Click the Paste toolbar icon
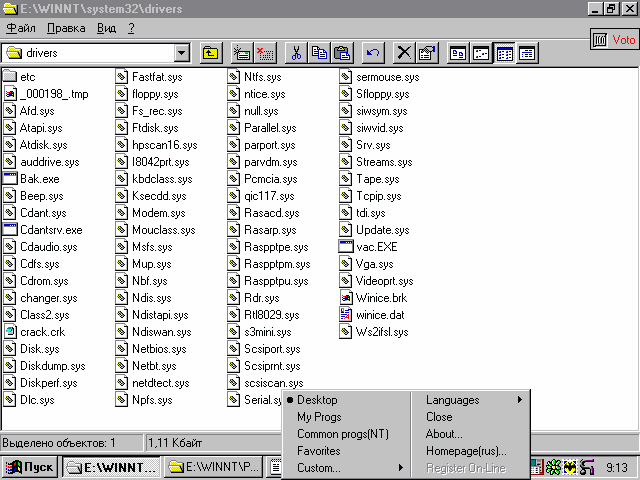Screen dimensions: 640x480 [342, 53]
